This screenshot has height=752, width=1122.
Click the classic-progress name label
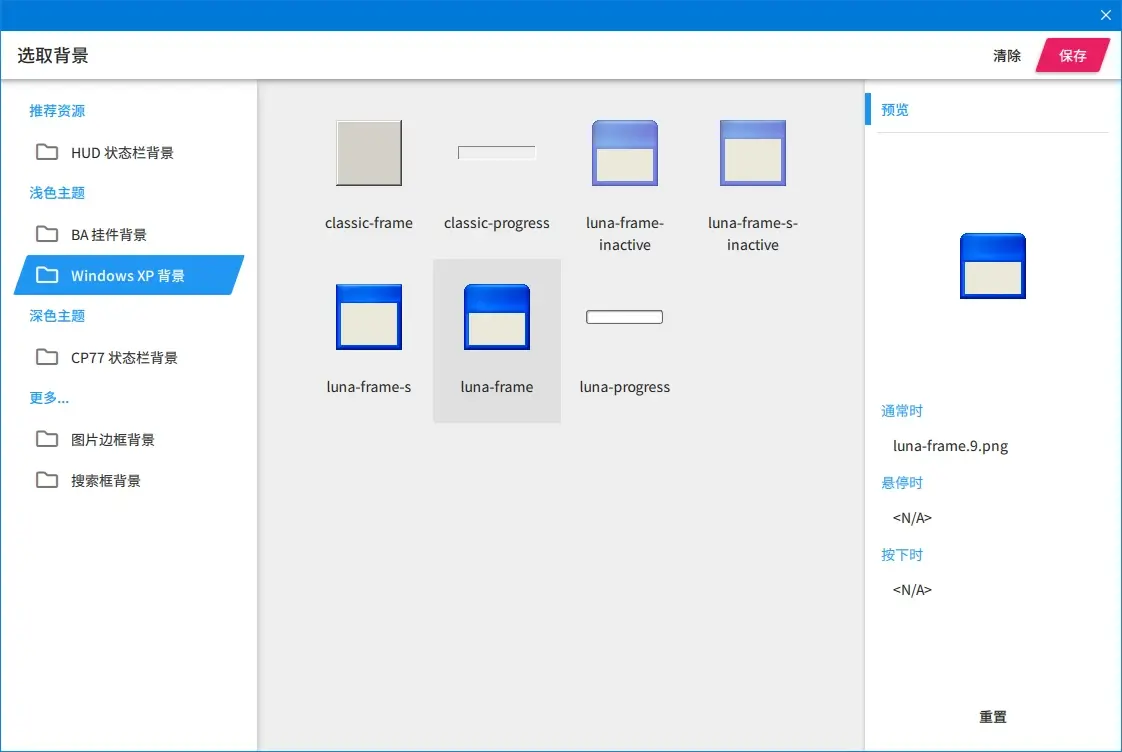(x=497, y=223)
